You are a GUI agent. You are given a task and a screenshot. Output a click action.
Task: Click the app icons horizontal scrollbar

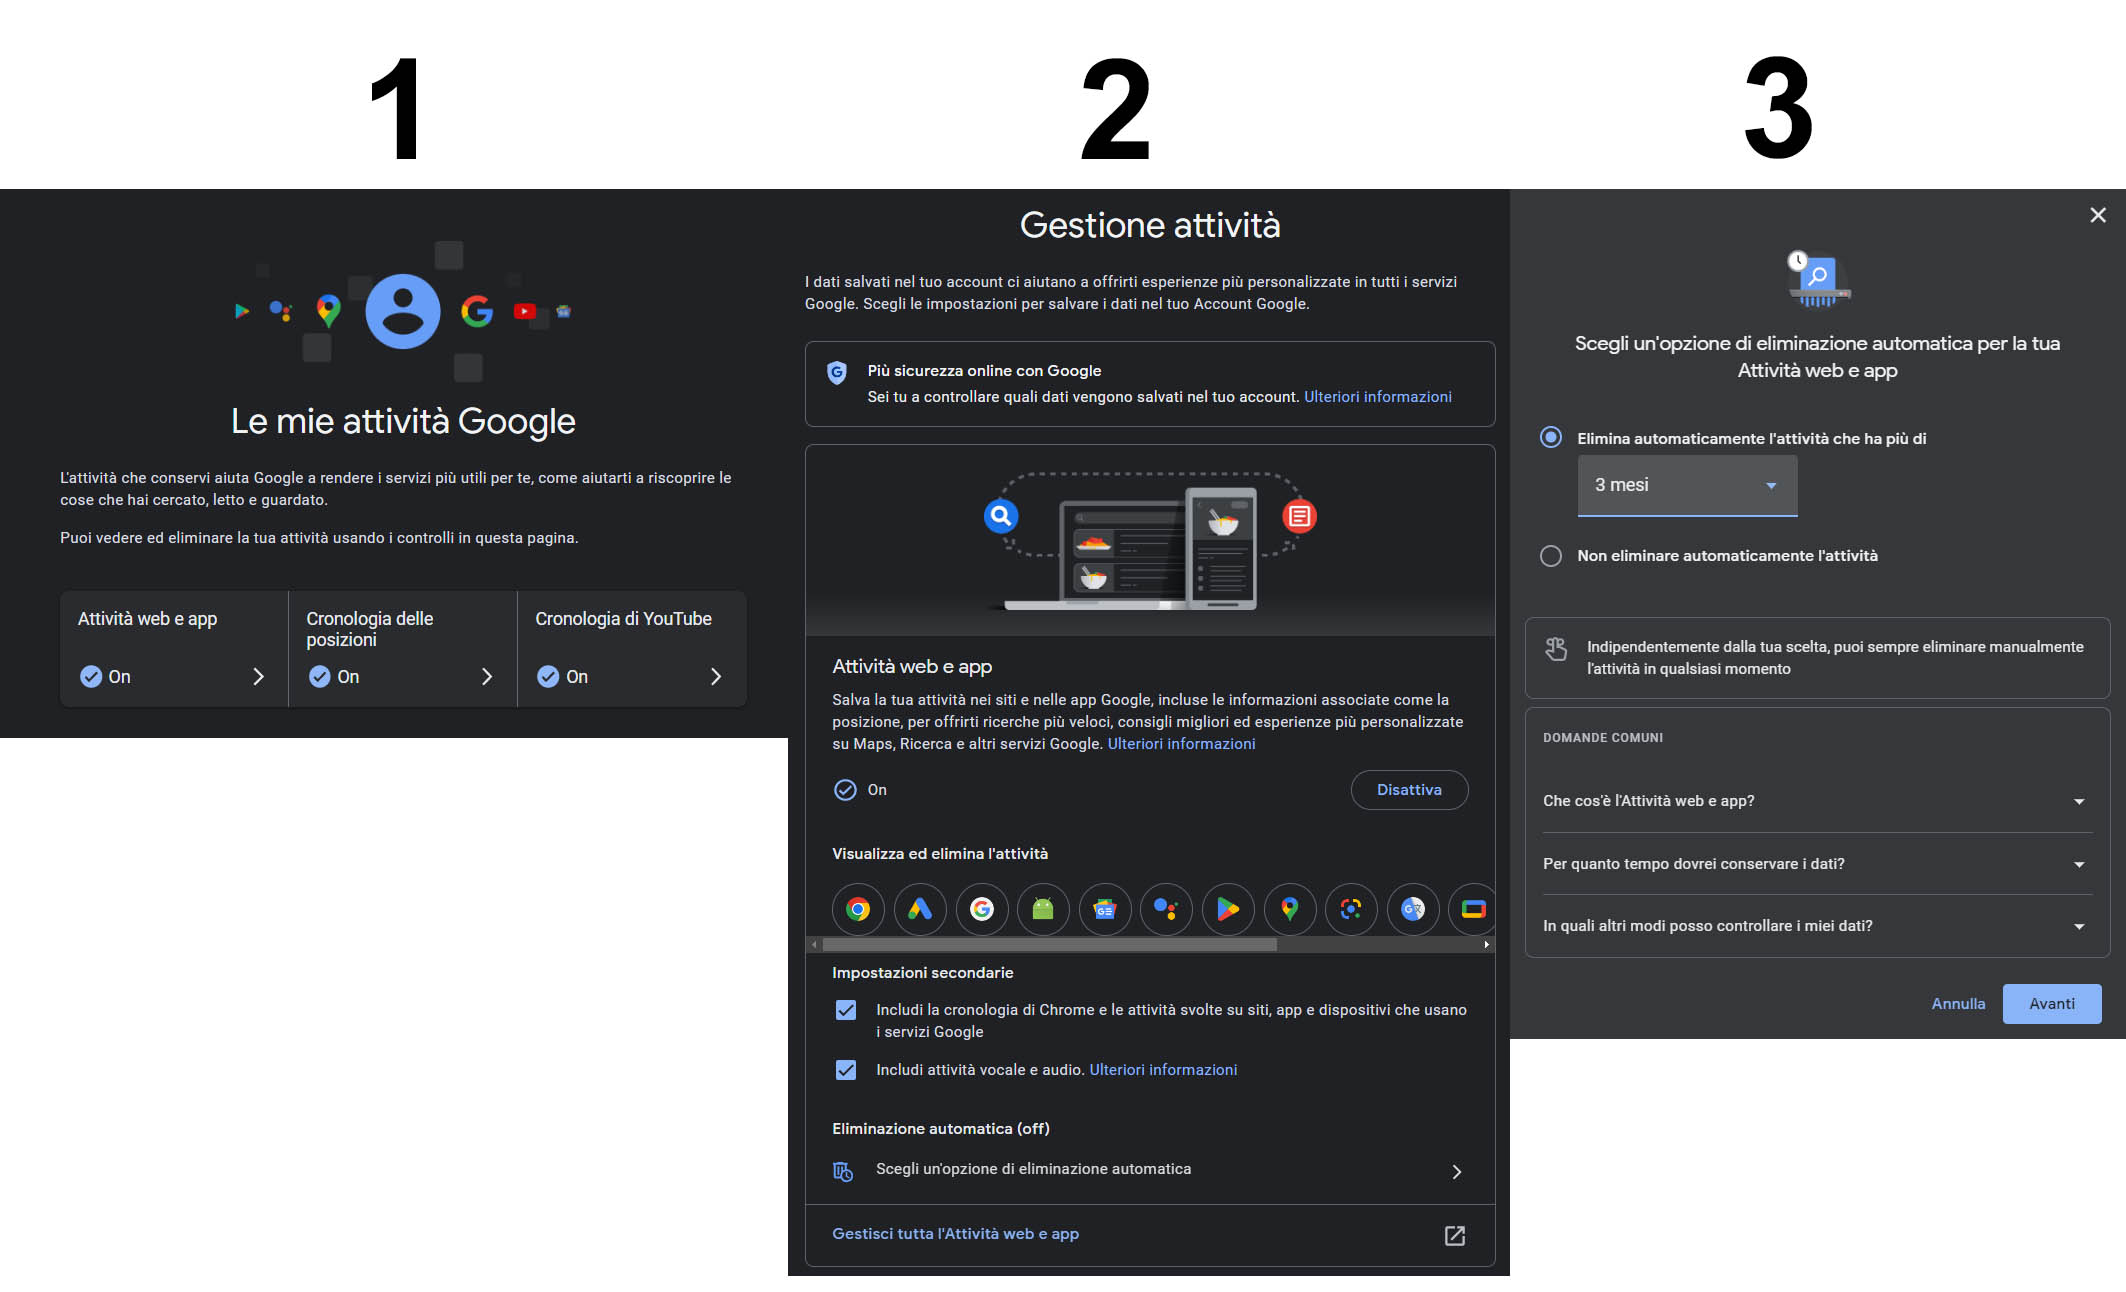1050,944
